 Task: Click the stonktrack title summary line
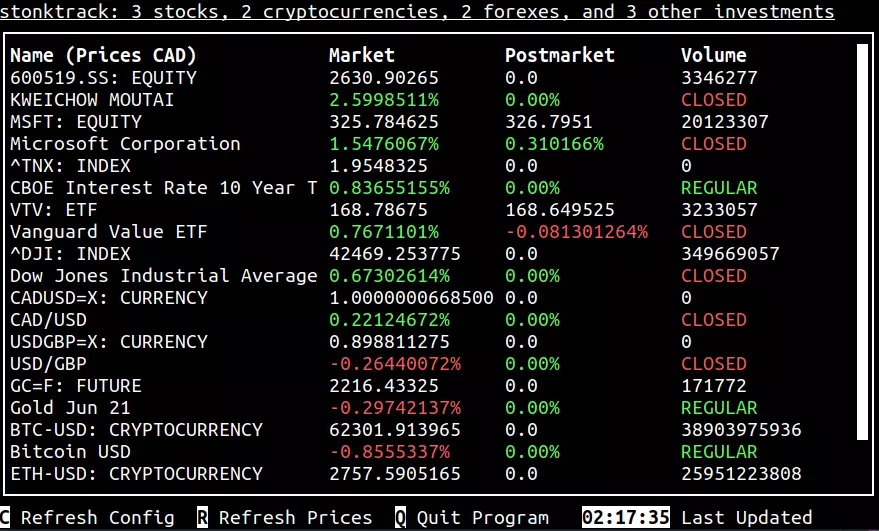(x=417, y=12)
